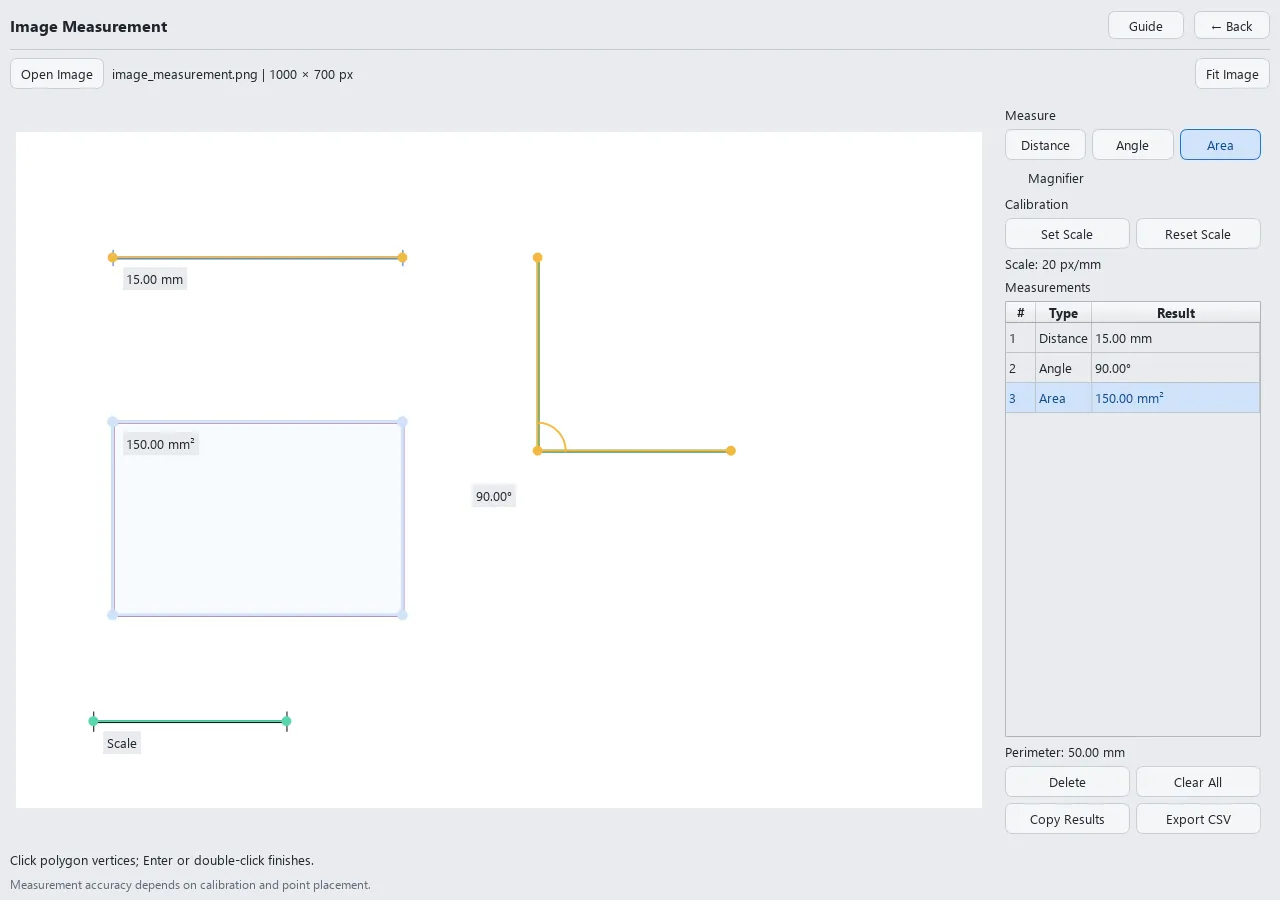1280x900 pixels.
Task: Click the right endpoint of the 15.00 mm line
Action: click(x=402, y=258)
